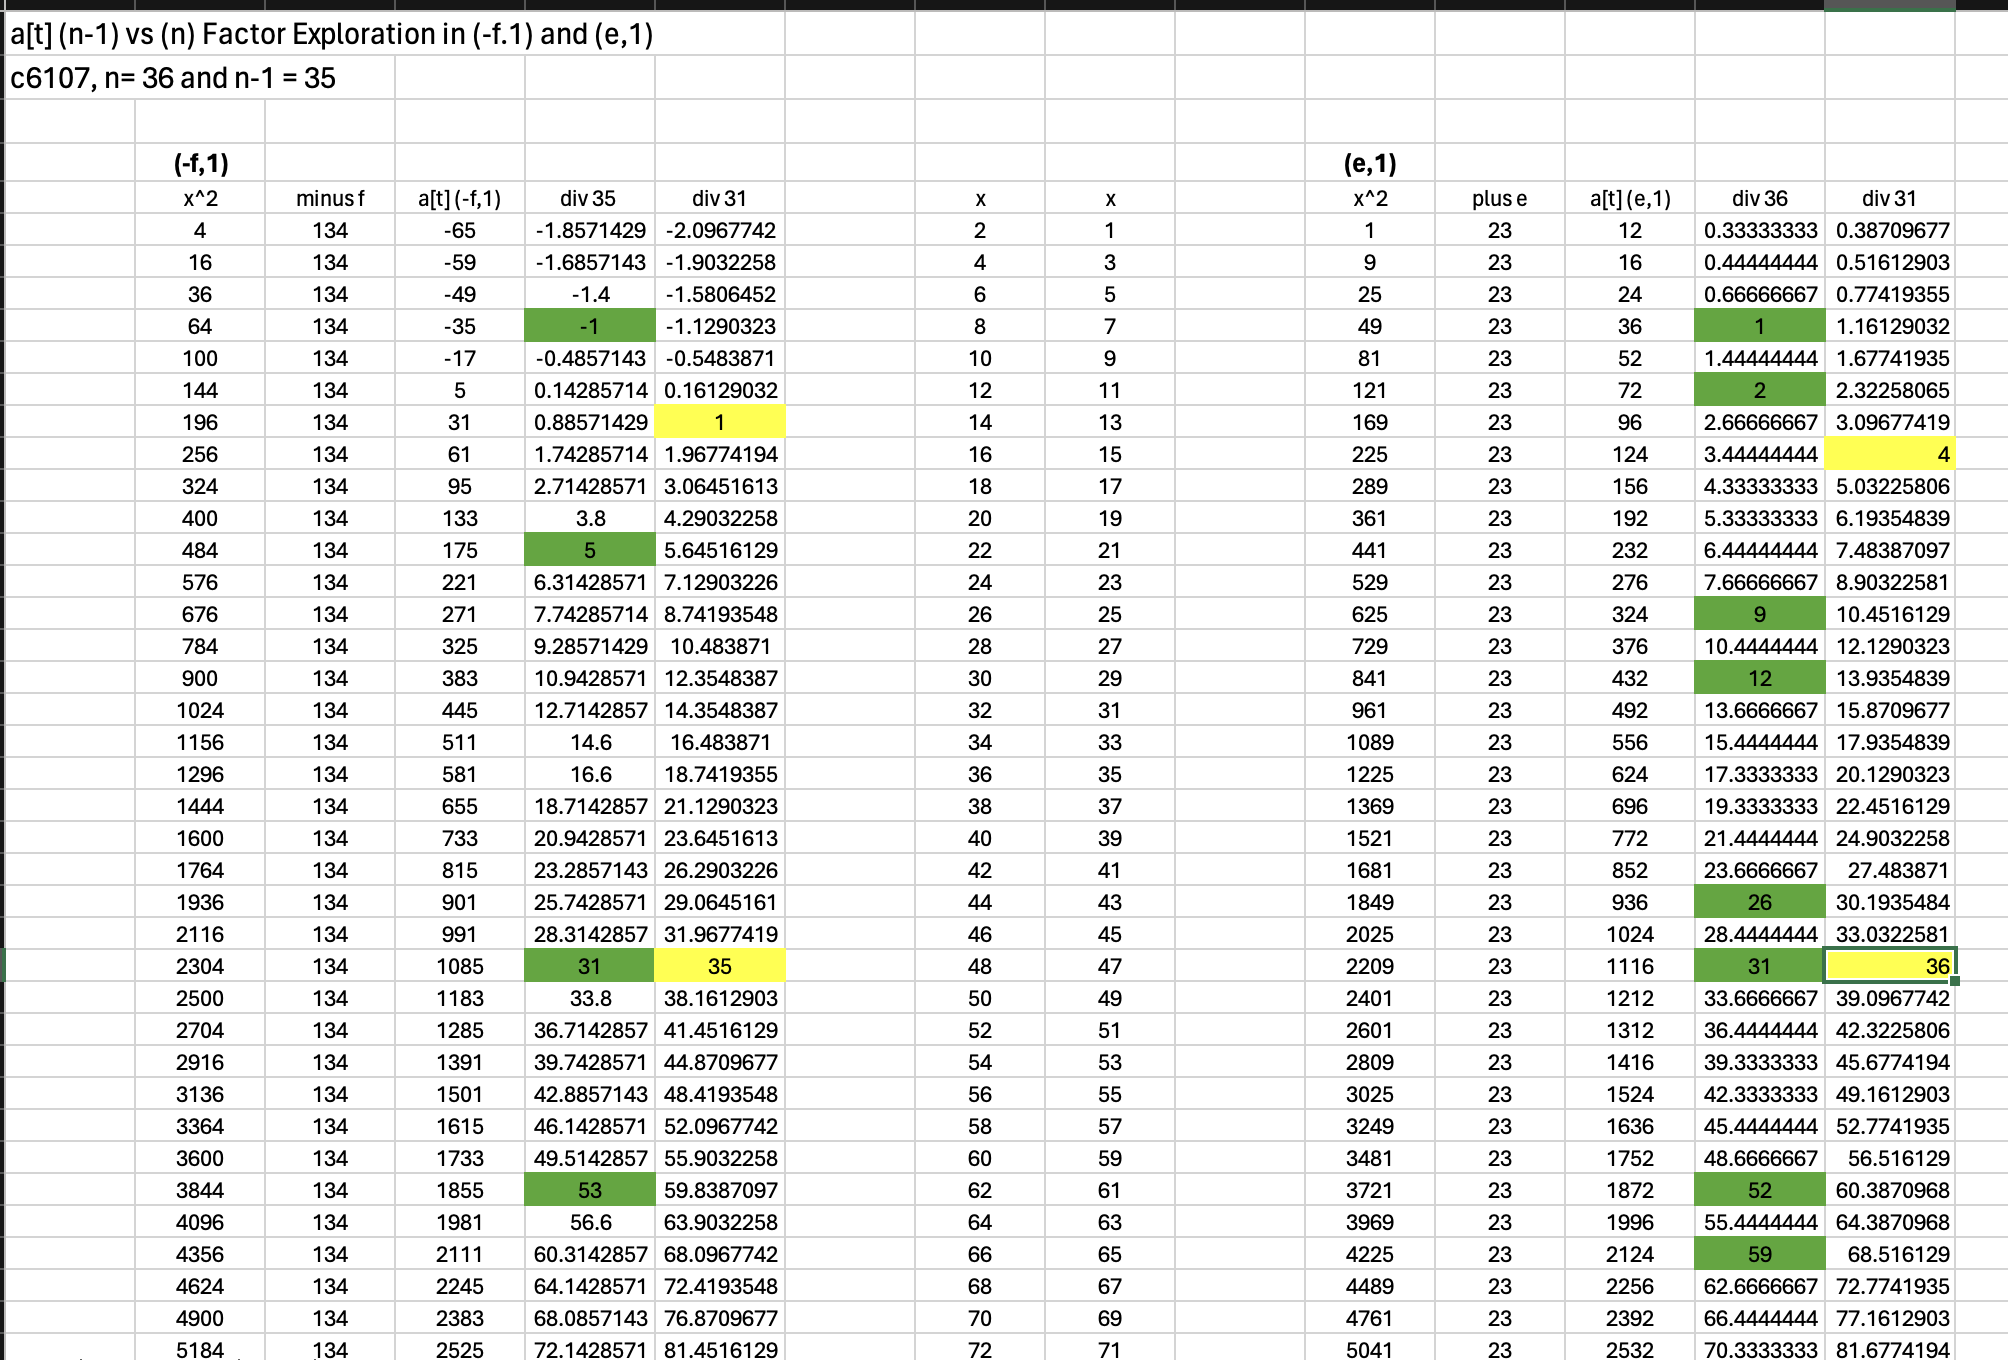Select the x^2 value '3844'
2008x1360 pixels.
[200, 1190]
